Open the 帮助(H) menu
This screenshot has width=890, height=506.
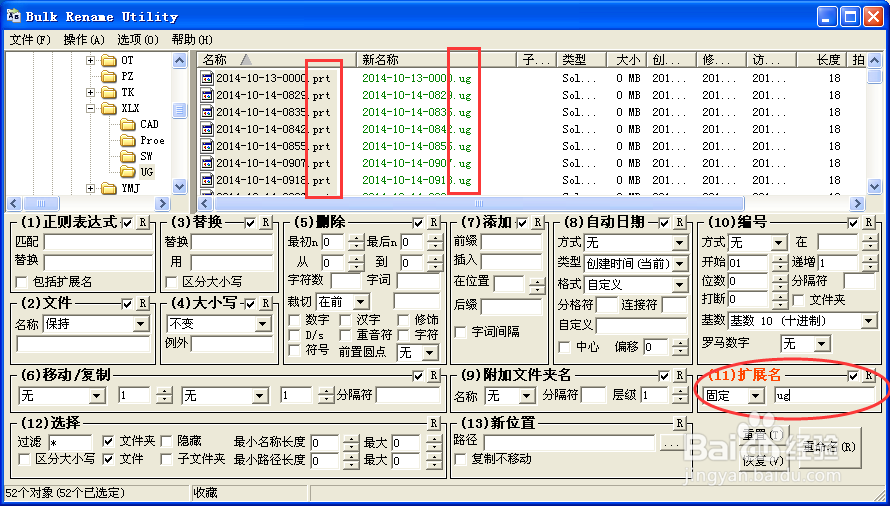(192, 40)
